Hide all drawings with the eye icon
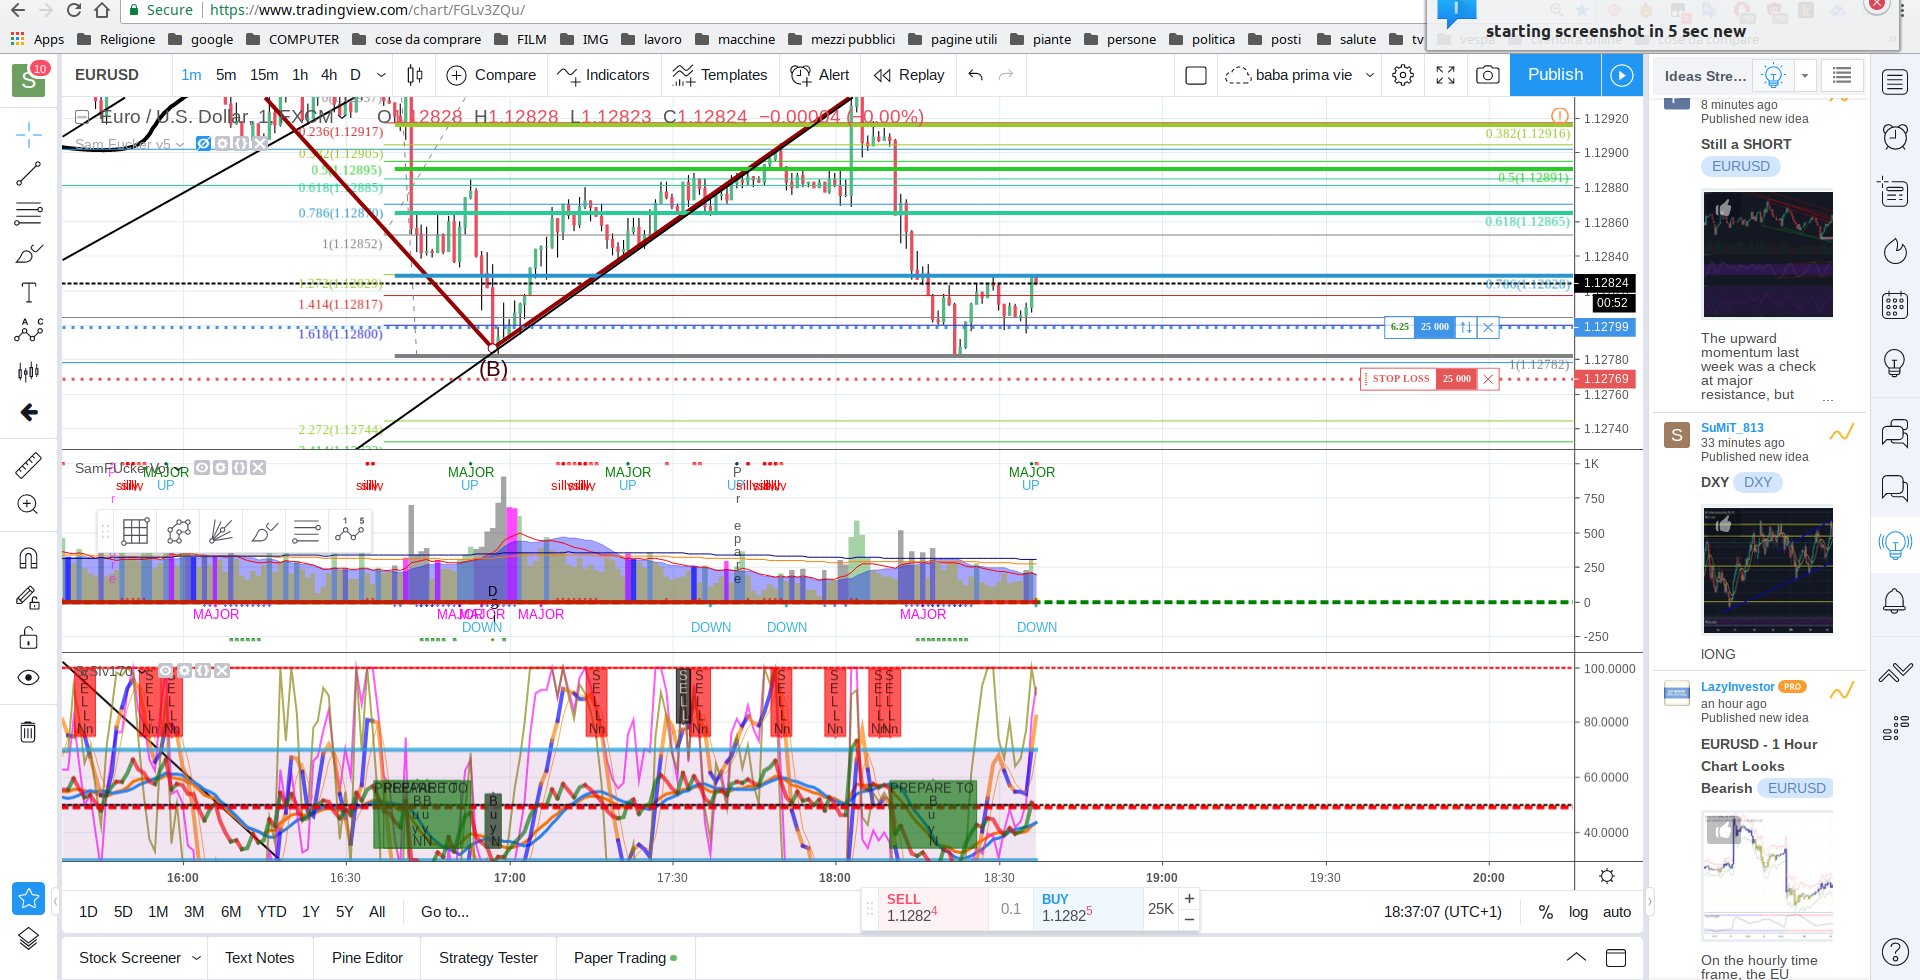The height and width of the screenshot is (980, 1920). pyautogui.click(x=29, y=678)
